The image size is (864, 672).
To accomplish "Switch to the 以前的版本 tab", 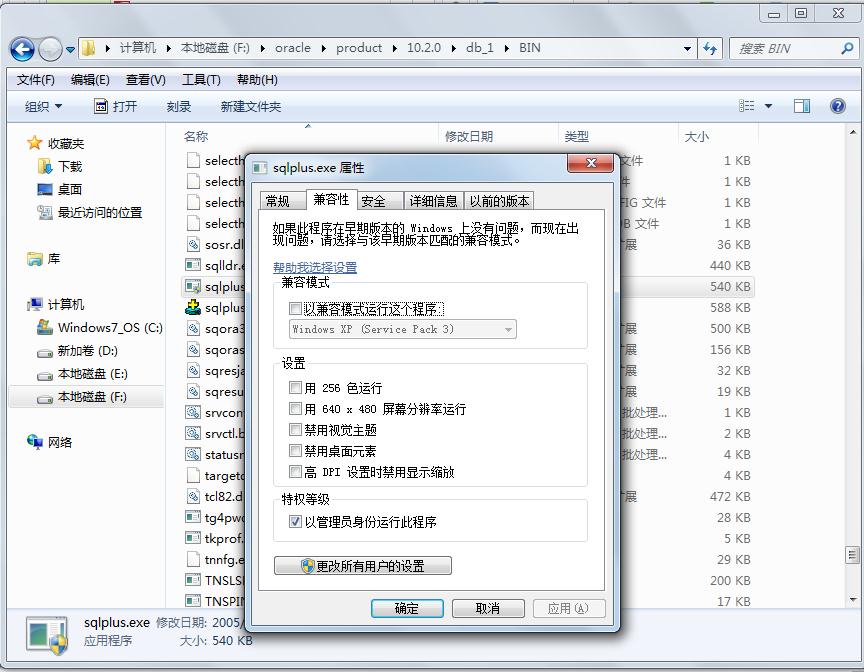I will tap(499, 201).
